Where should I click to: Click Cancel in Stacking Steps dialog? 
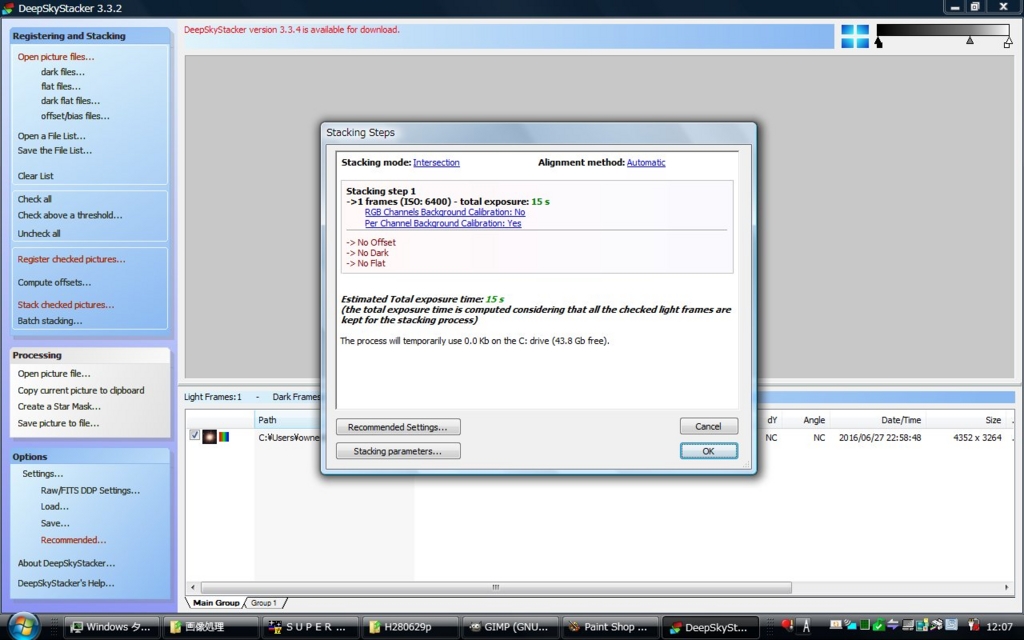point(709,426)
